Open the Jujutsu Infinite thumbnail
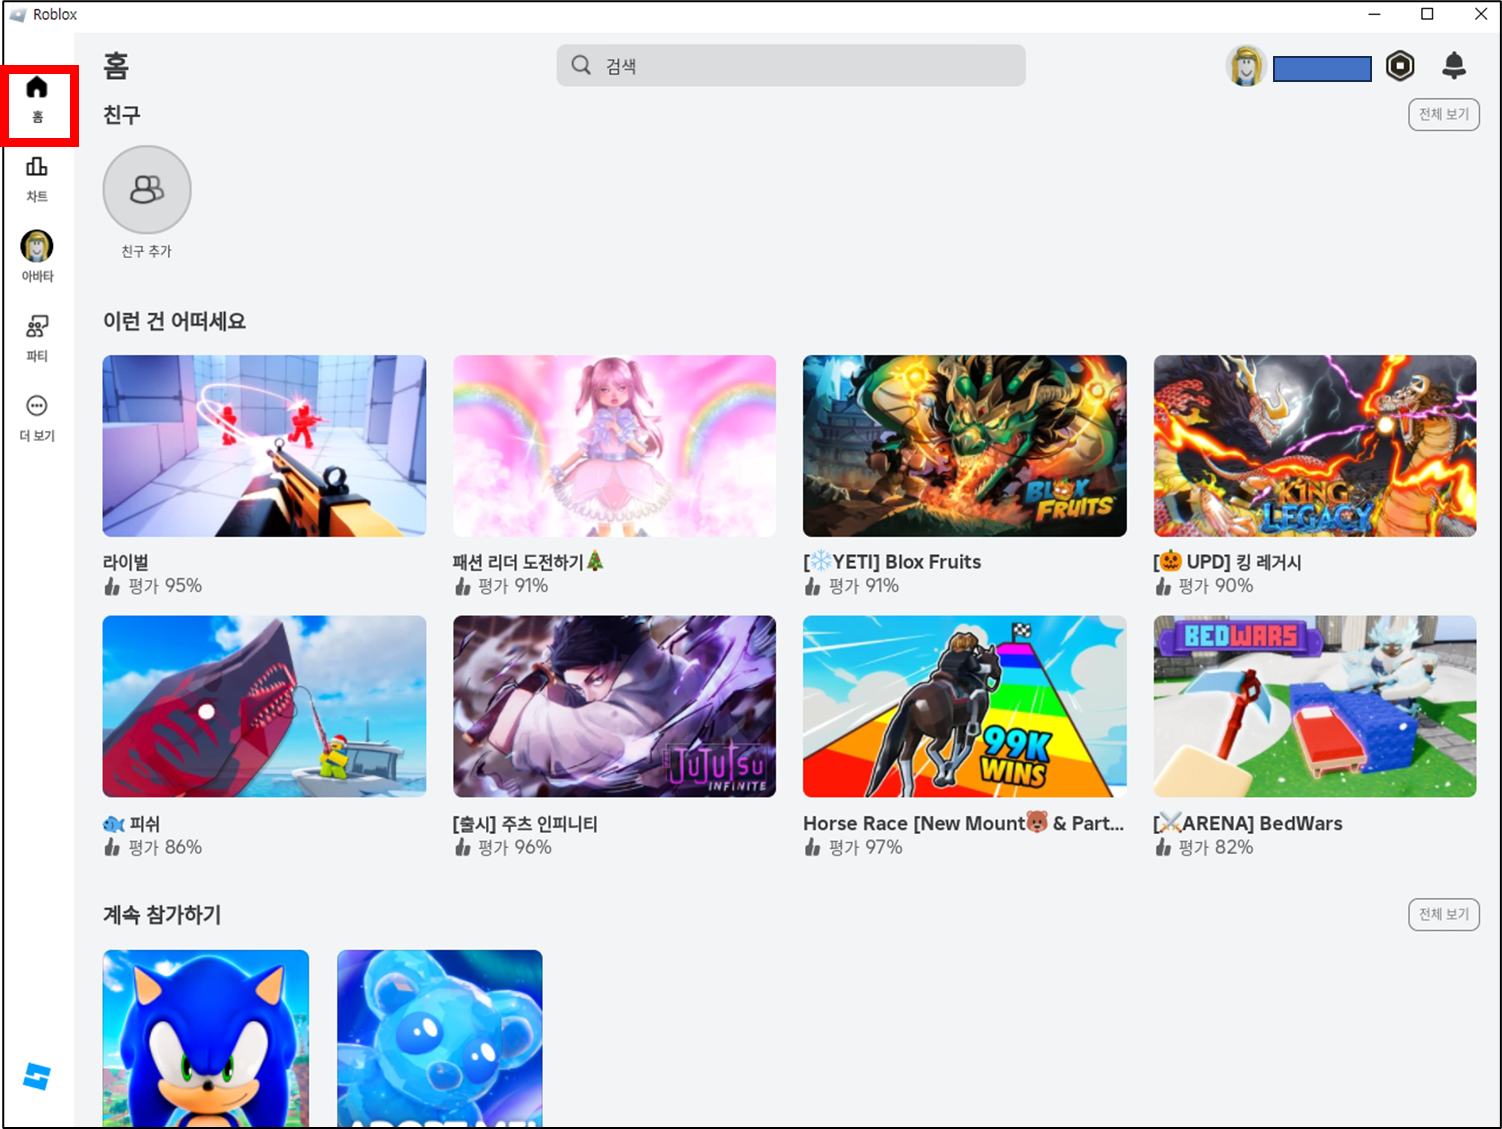Screen dimensions: 1502x1129 (x=614, y=706)
